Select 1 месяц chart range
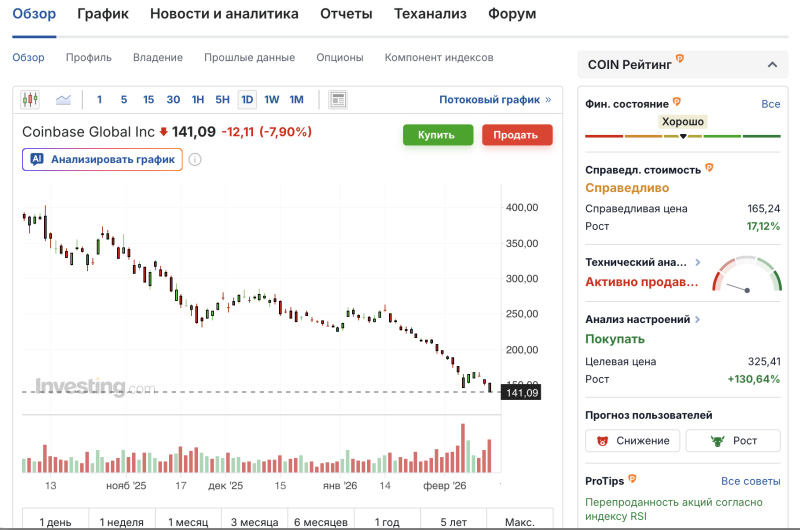The height and width of the screenshot is (530, 800). (x=188, y=521)
